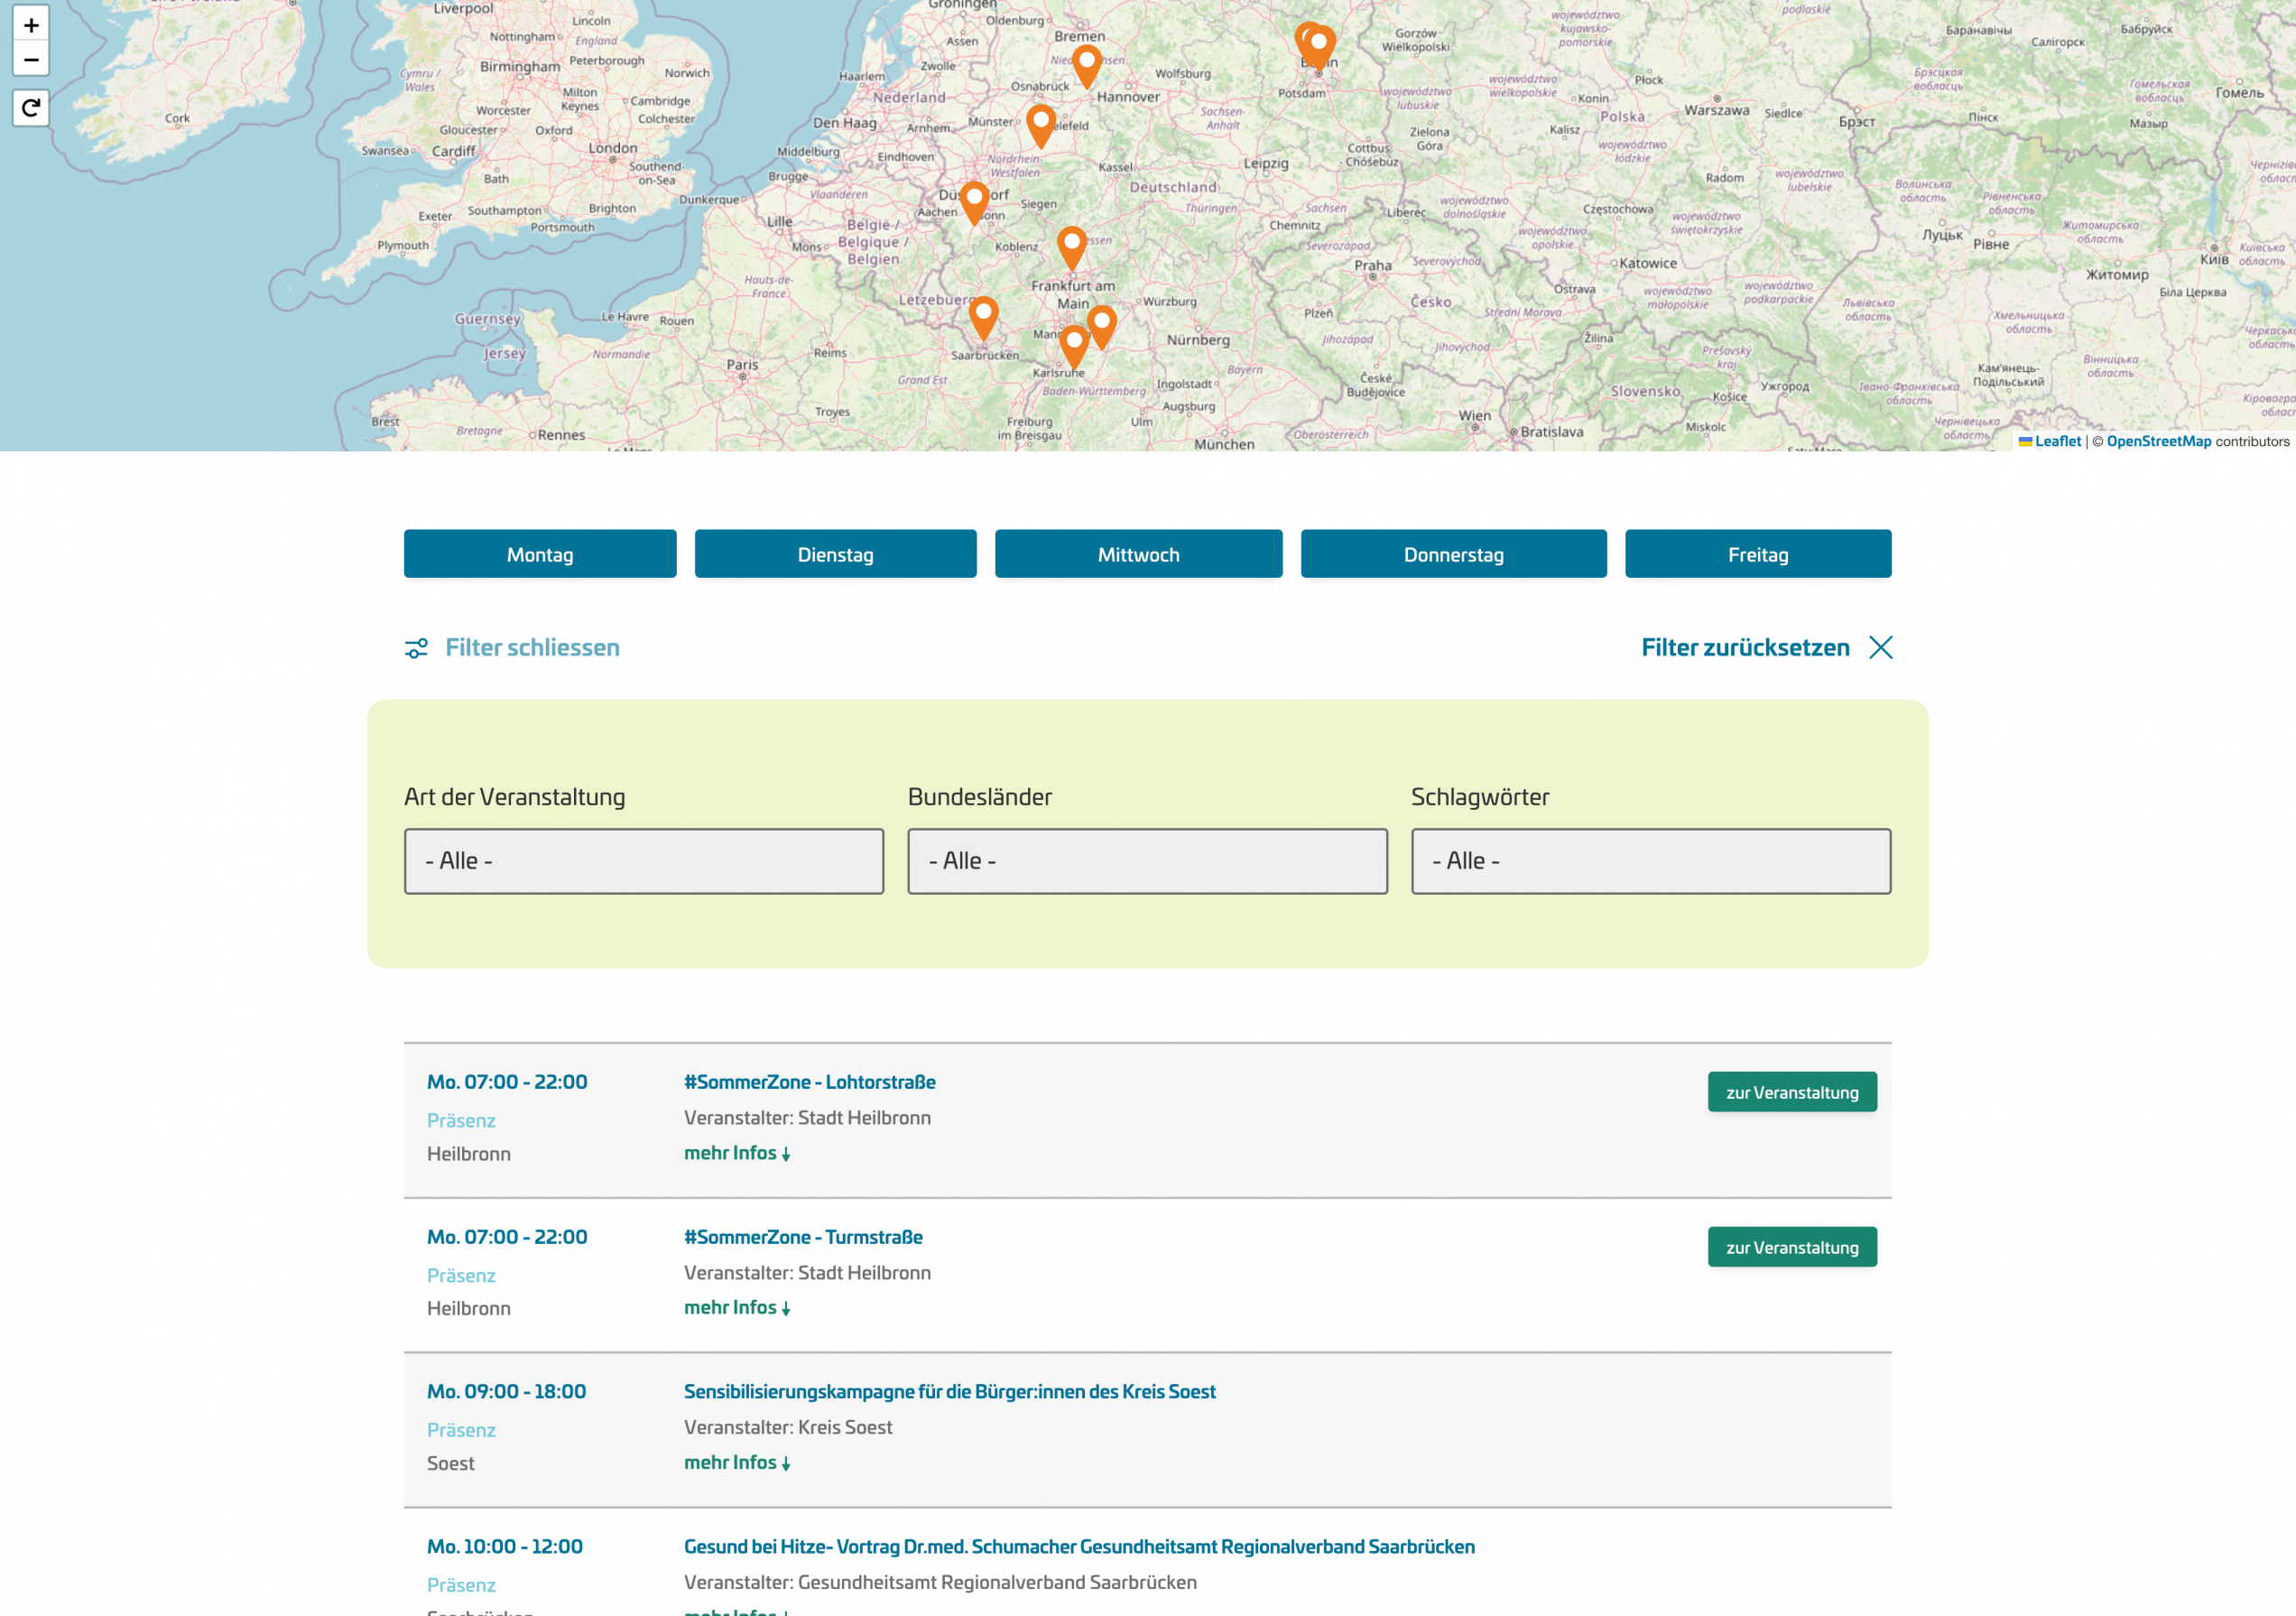Open the OpenStreetMap attribution link
The height and width of the screenshot is (1616, 2296).
(x=2158, y=441)
